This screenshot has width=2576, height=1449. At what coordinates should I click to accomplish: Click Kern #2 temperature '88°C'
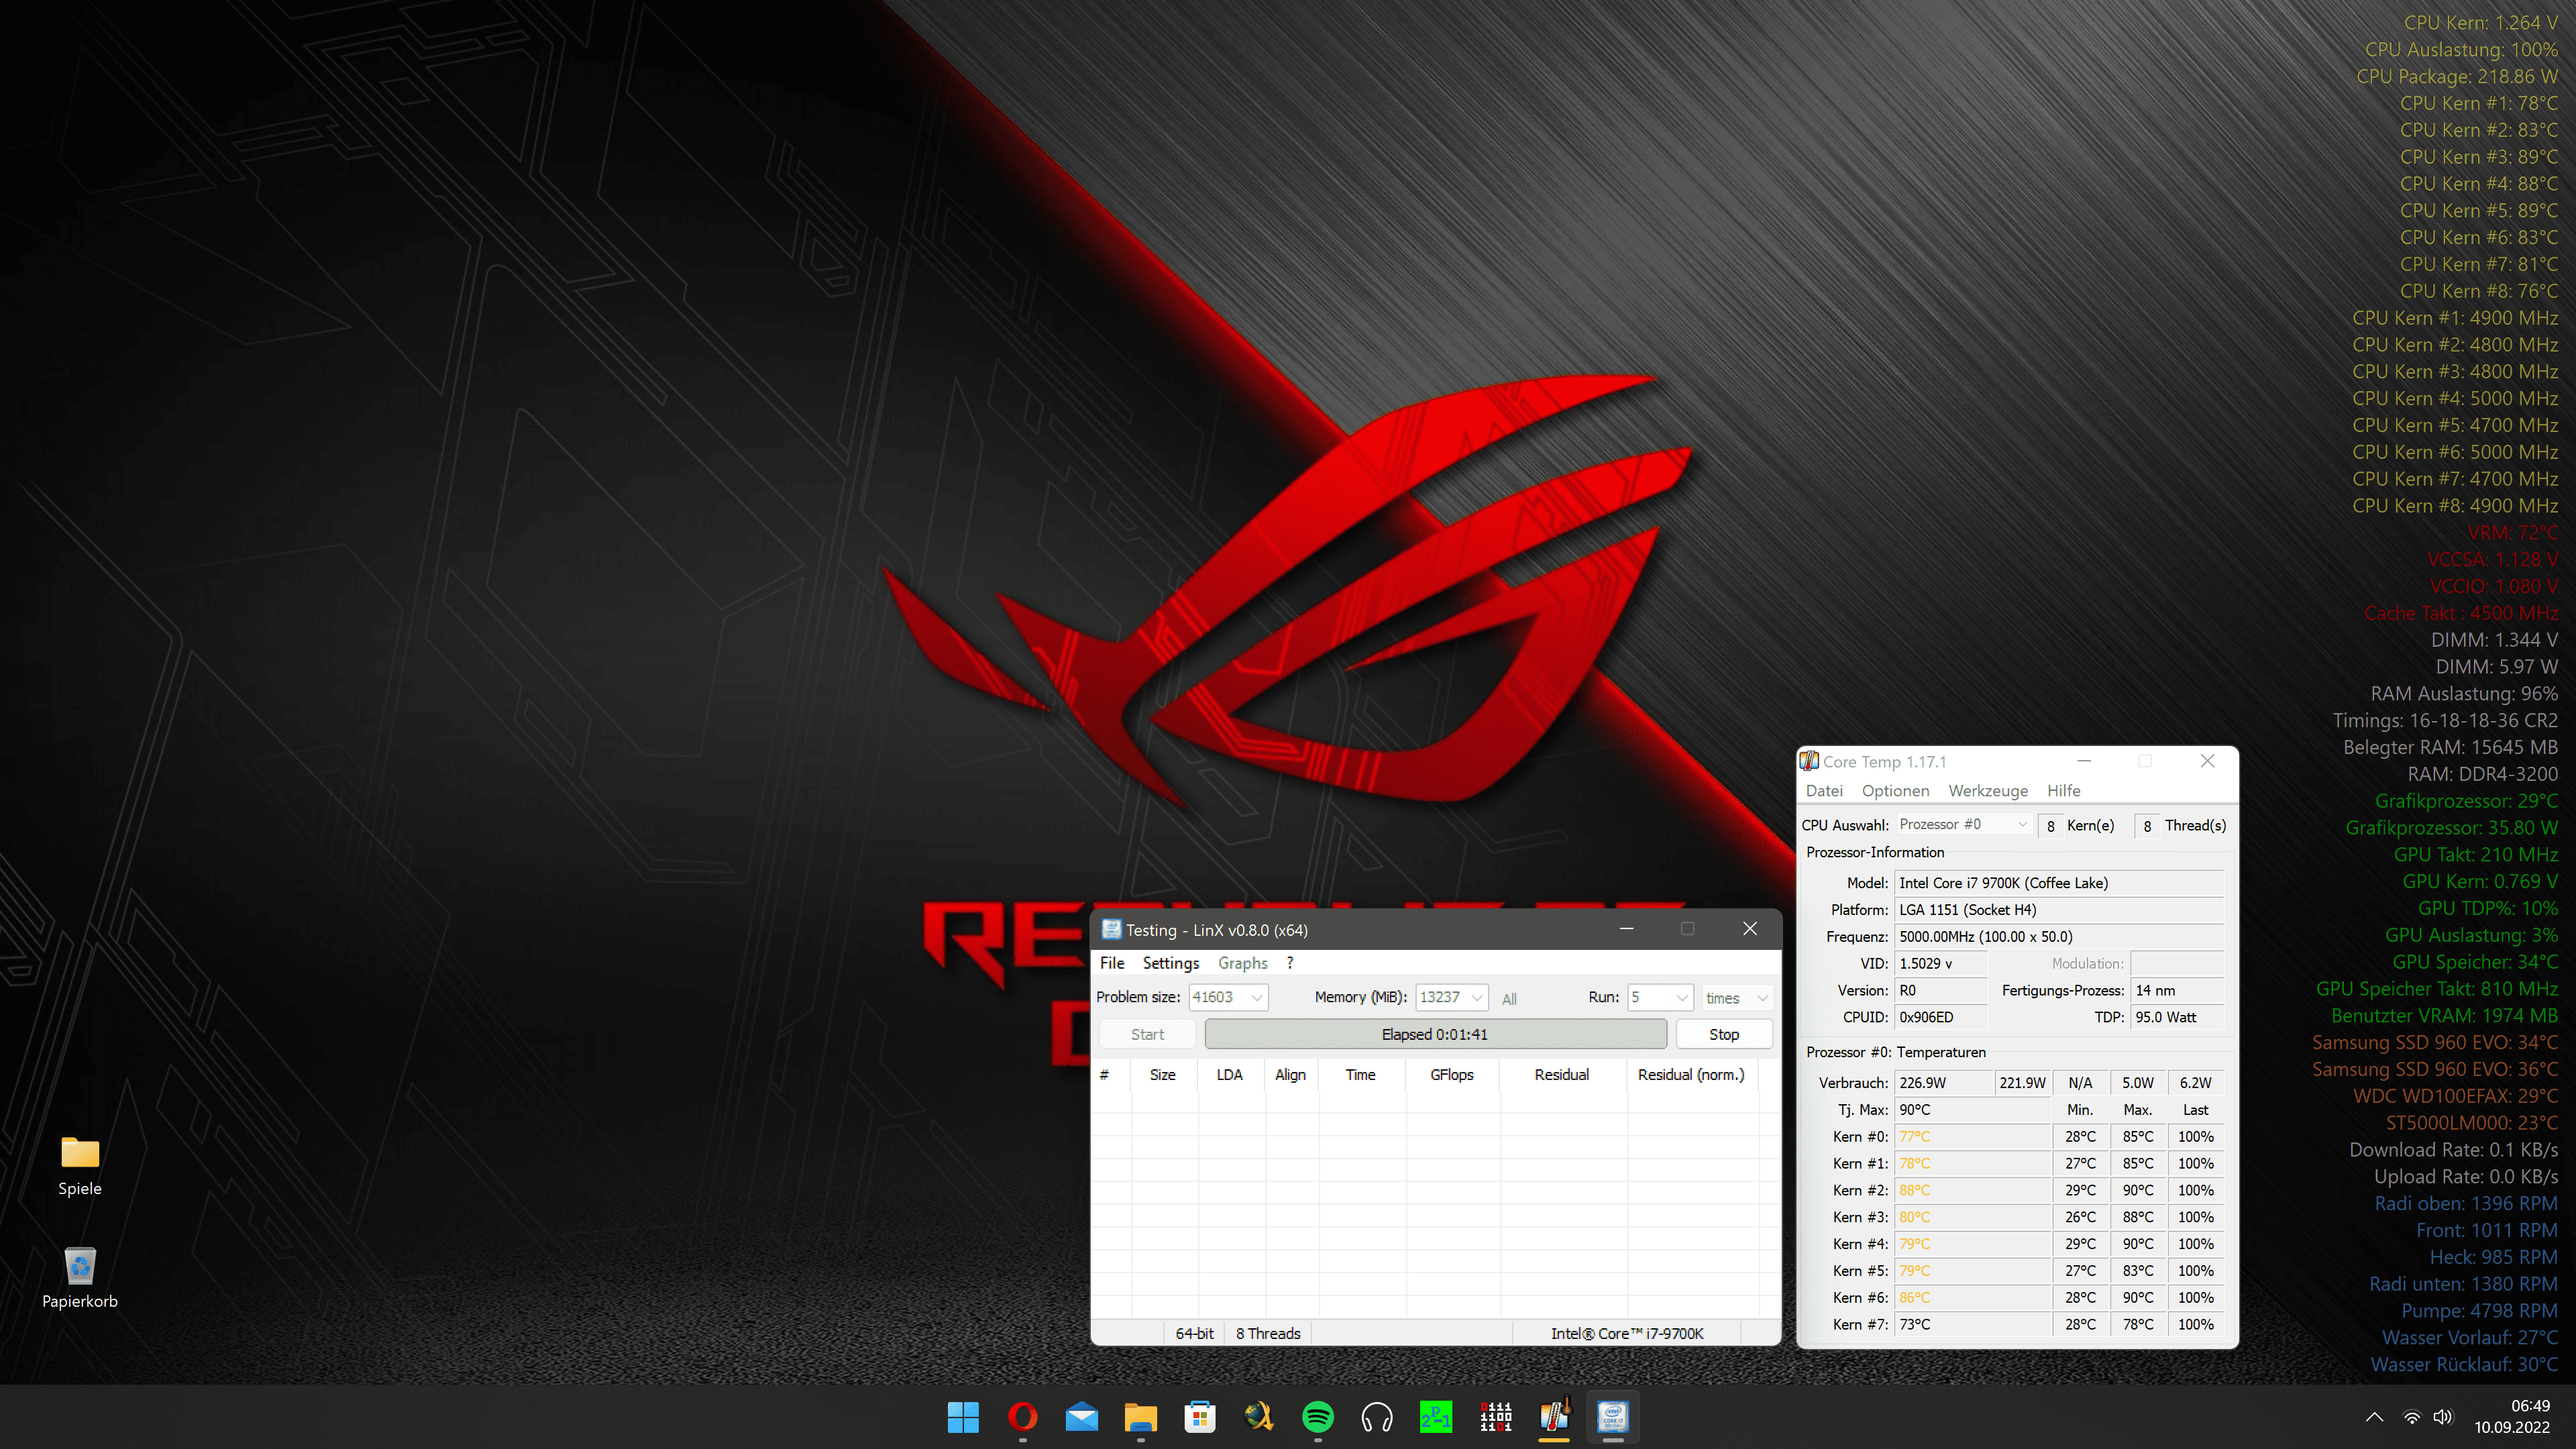pos(1972,1190)
